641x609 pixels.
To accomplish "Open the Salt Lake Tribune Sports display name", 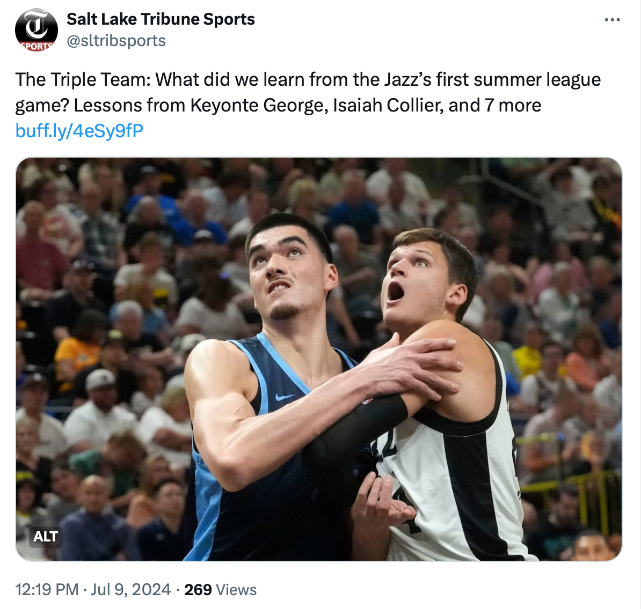I will pos(160,19).
